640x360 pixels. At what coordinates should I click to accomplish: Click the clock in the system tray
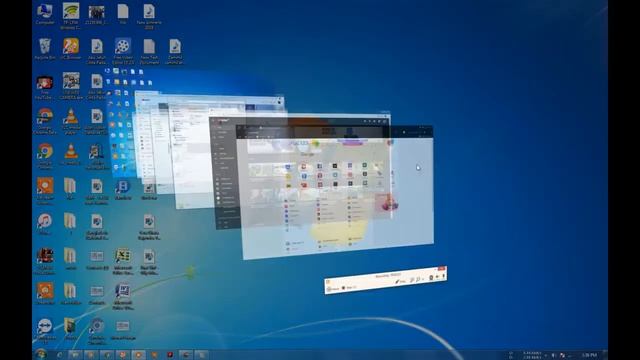[589, 355]
